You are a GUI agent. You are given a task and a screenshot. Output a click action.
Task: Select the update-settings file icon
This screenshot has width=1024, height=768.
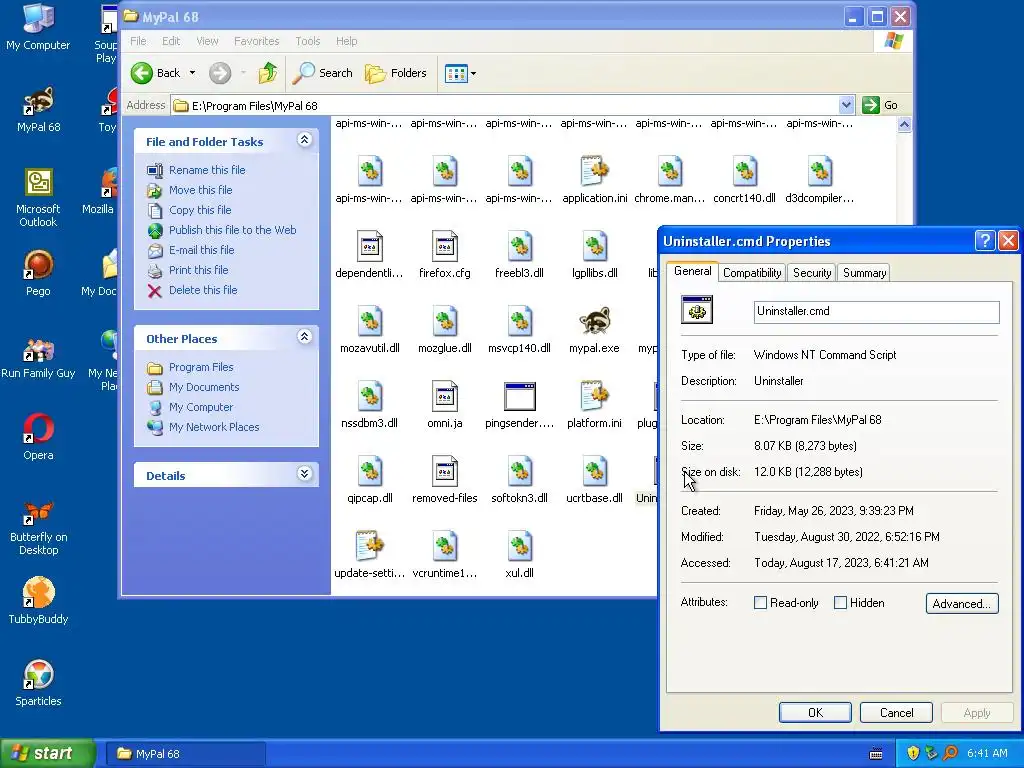click(370, 547)
